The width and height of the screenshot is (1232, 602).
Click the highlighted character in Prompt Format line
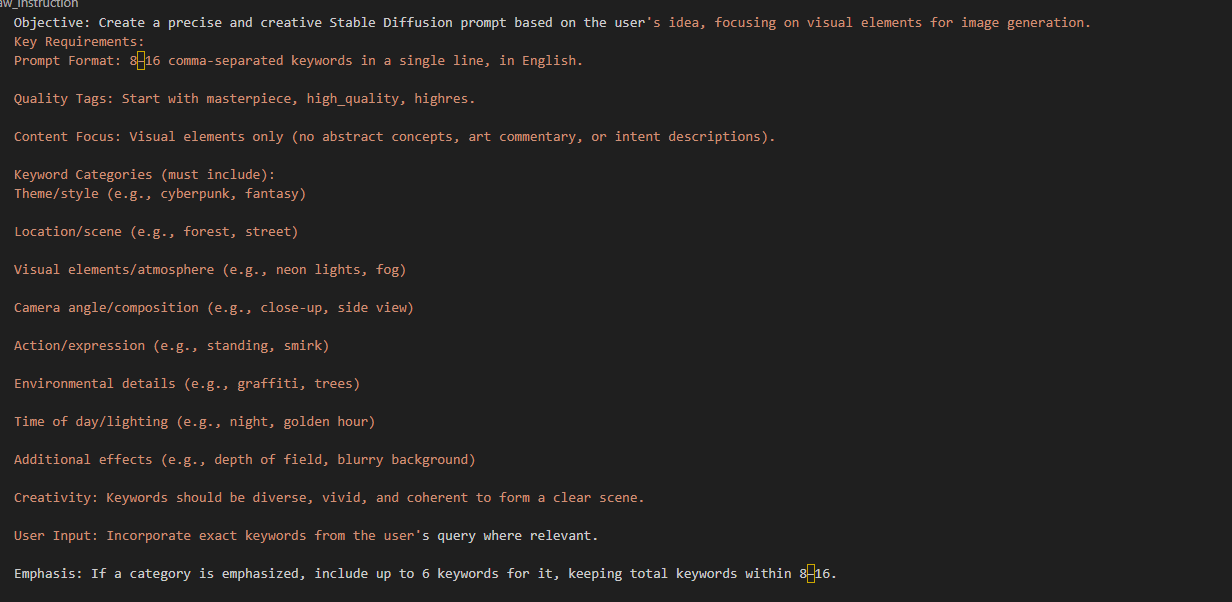tap(141, 60)
